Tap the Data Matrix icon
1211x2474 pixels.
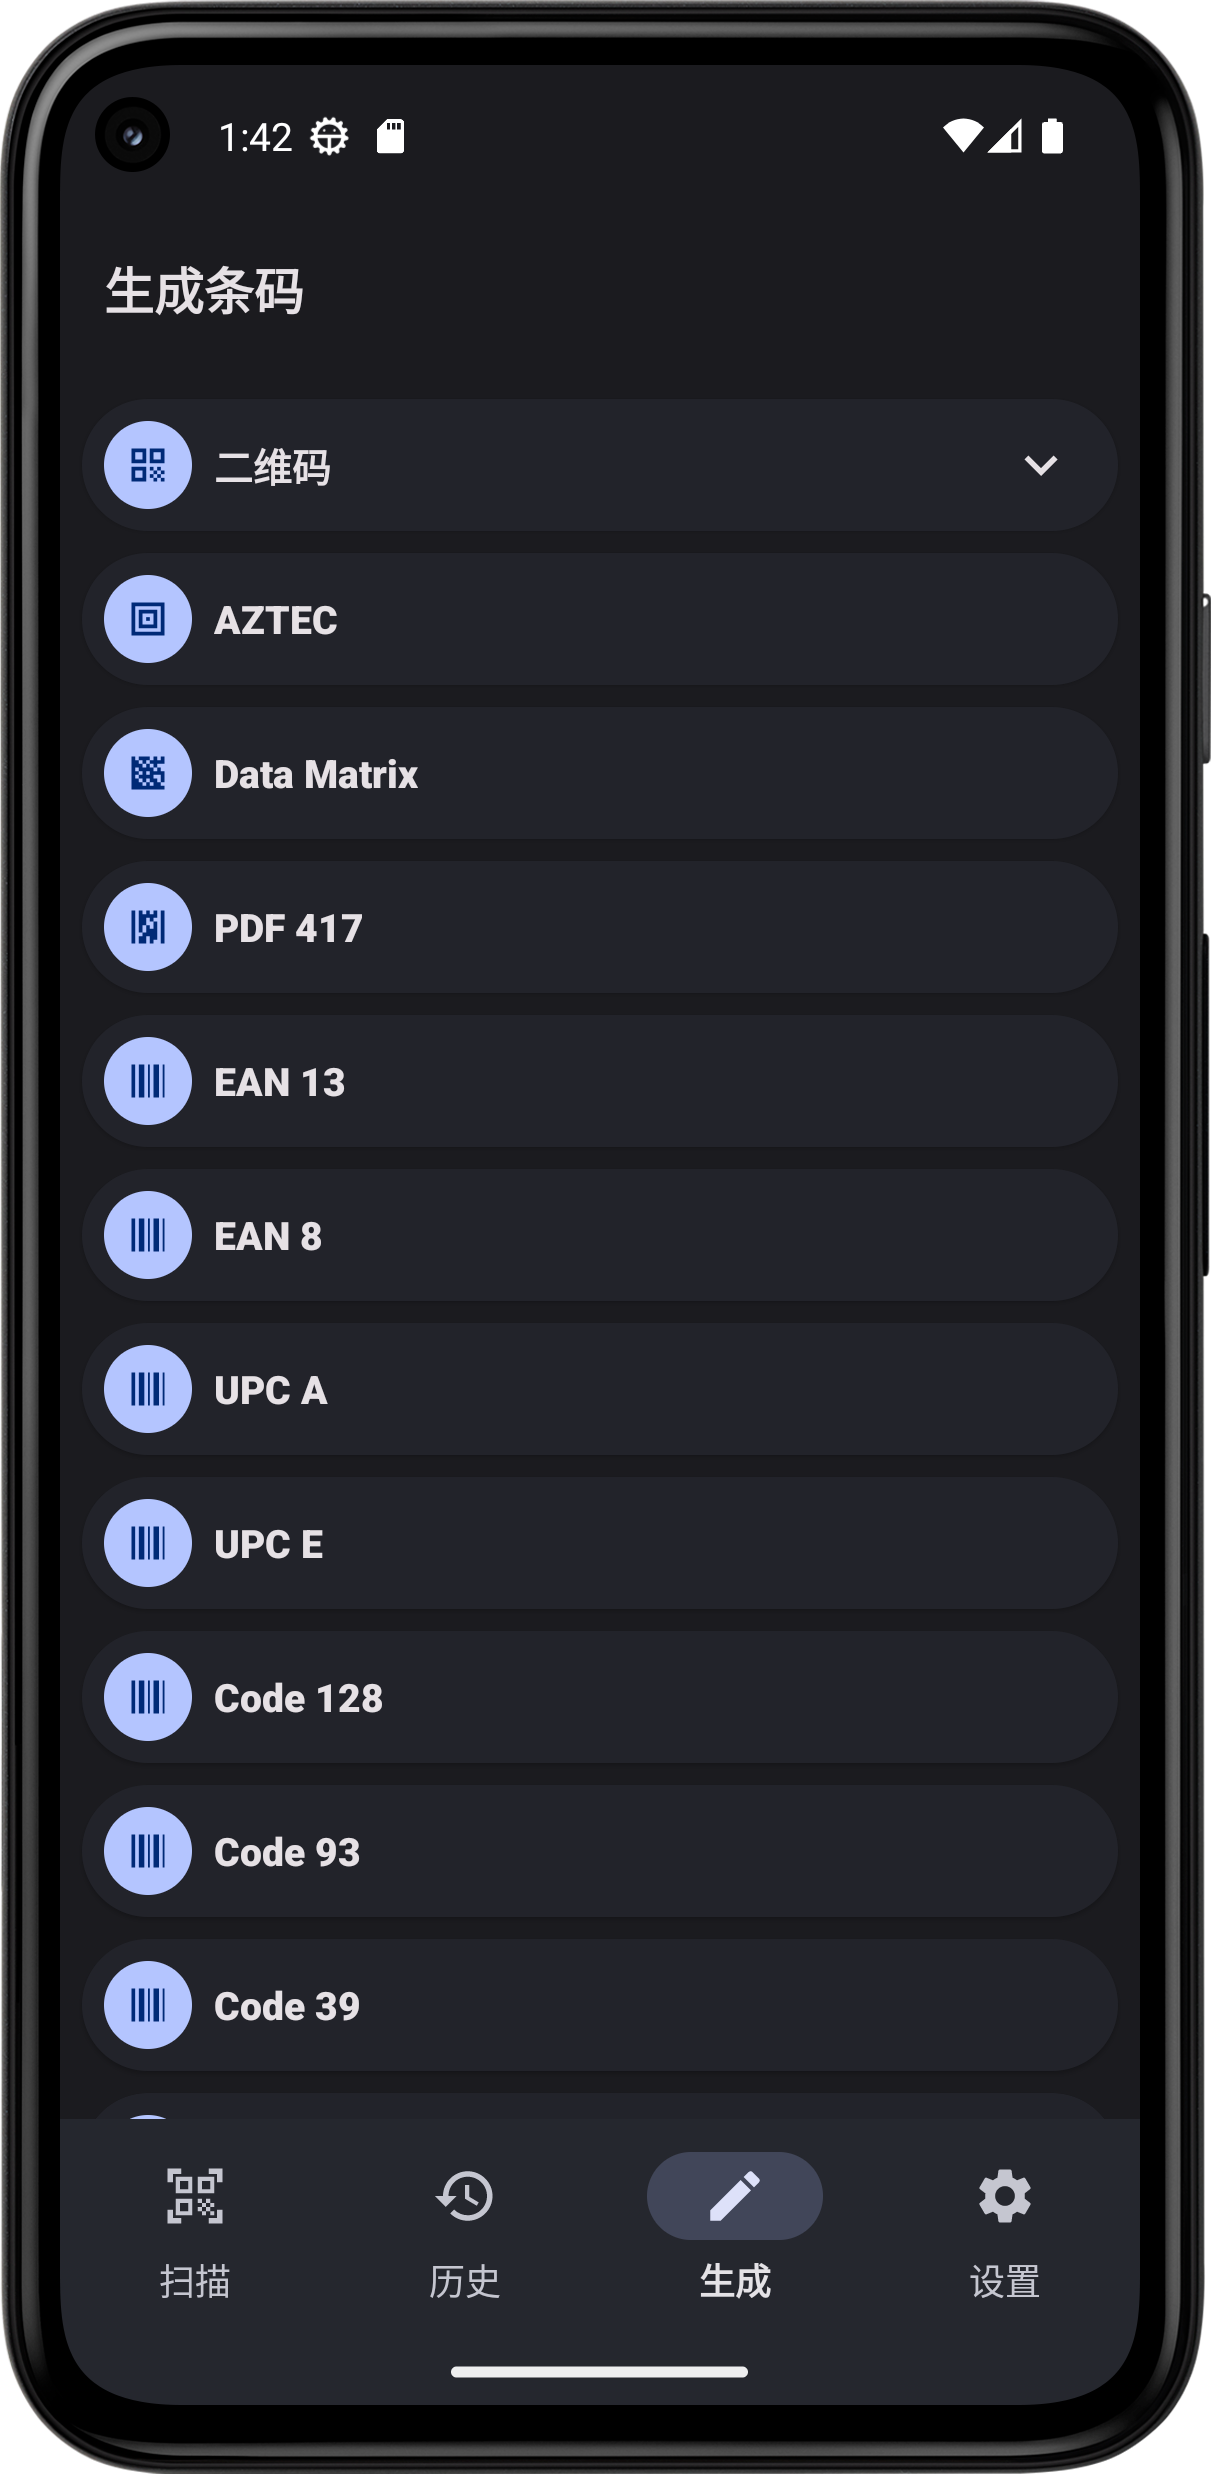point(148,773)
